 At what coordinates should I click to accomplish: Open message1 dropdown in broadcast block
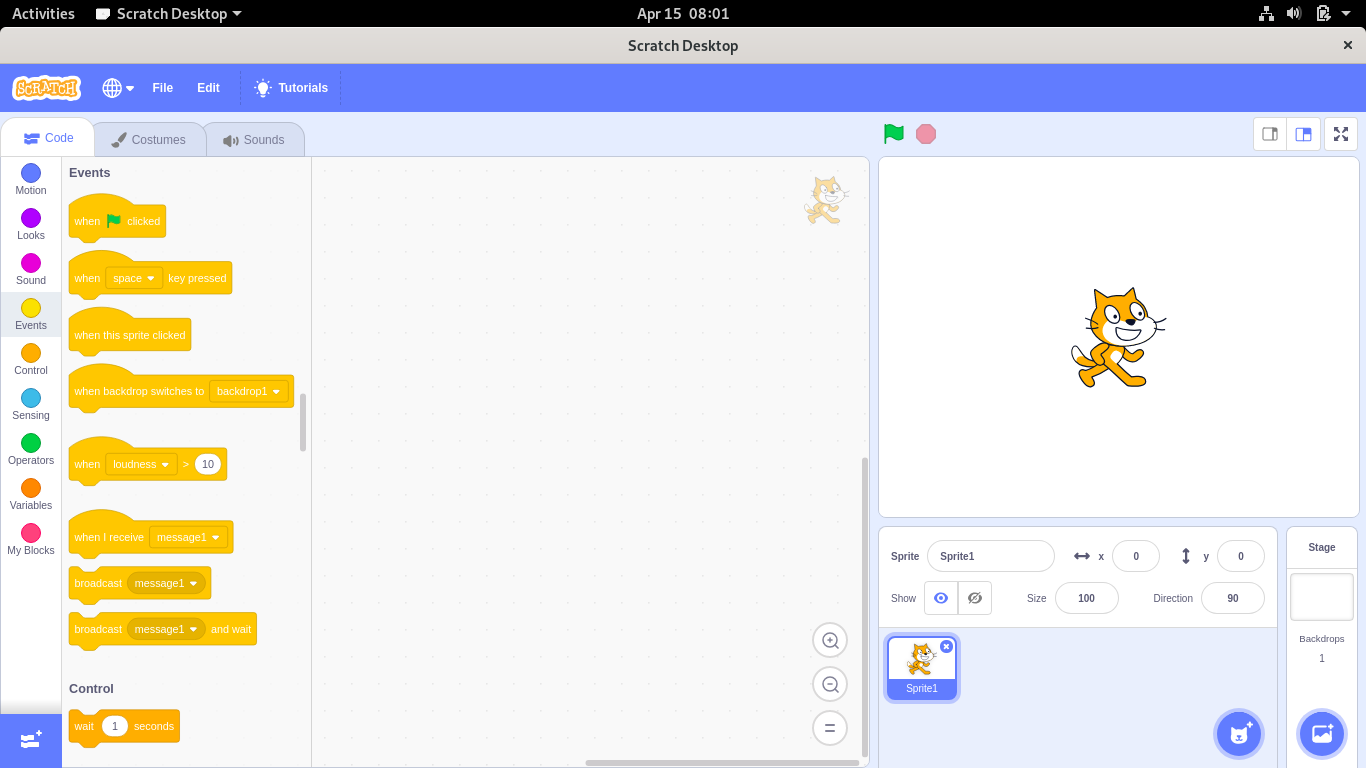coord(166,583)
